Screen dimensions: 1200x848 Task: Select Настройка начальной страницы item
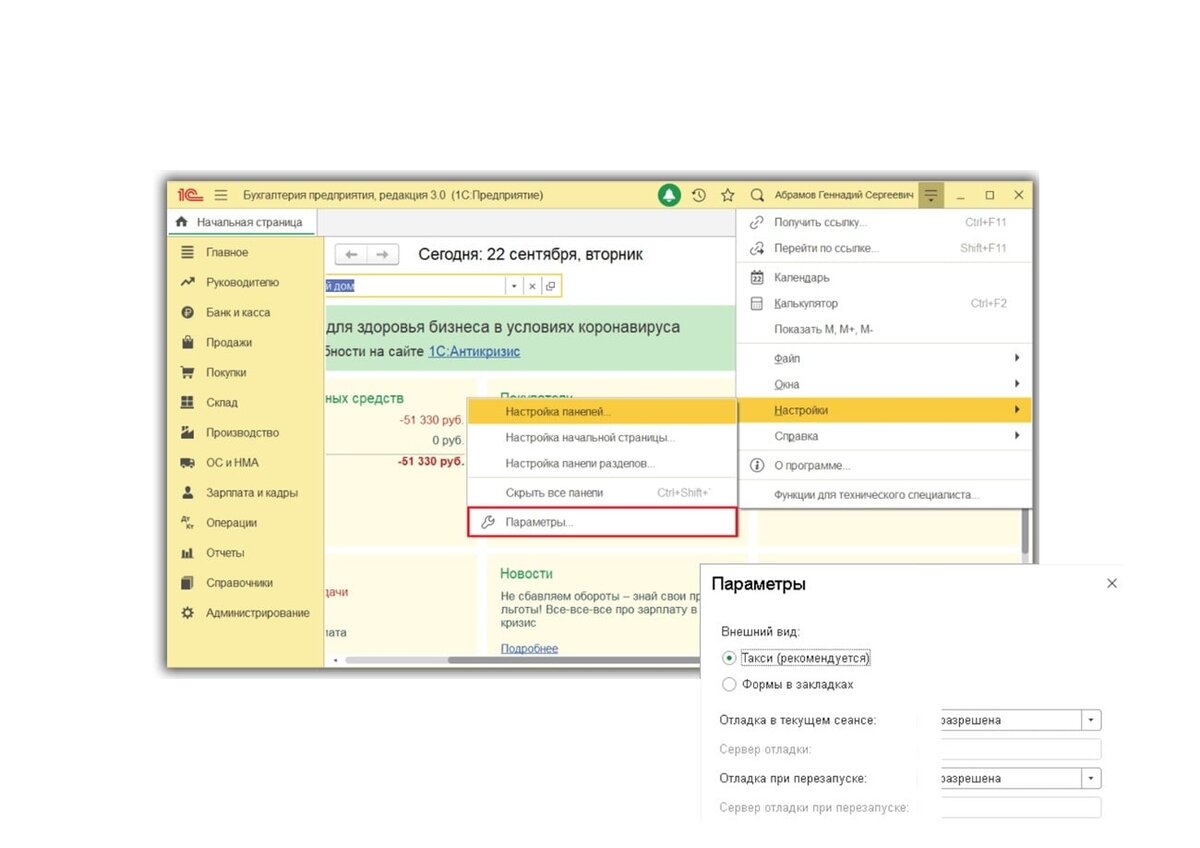[x=602, y=437]
